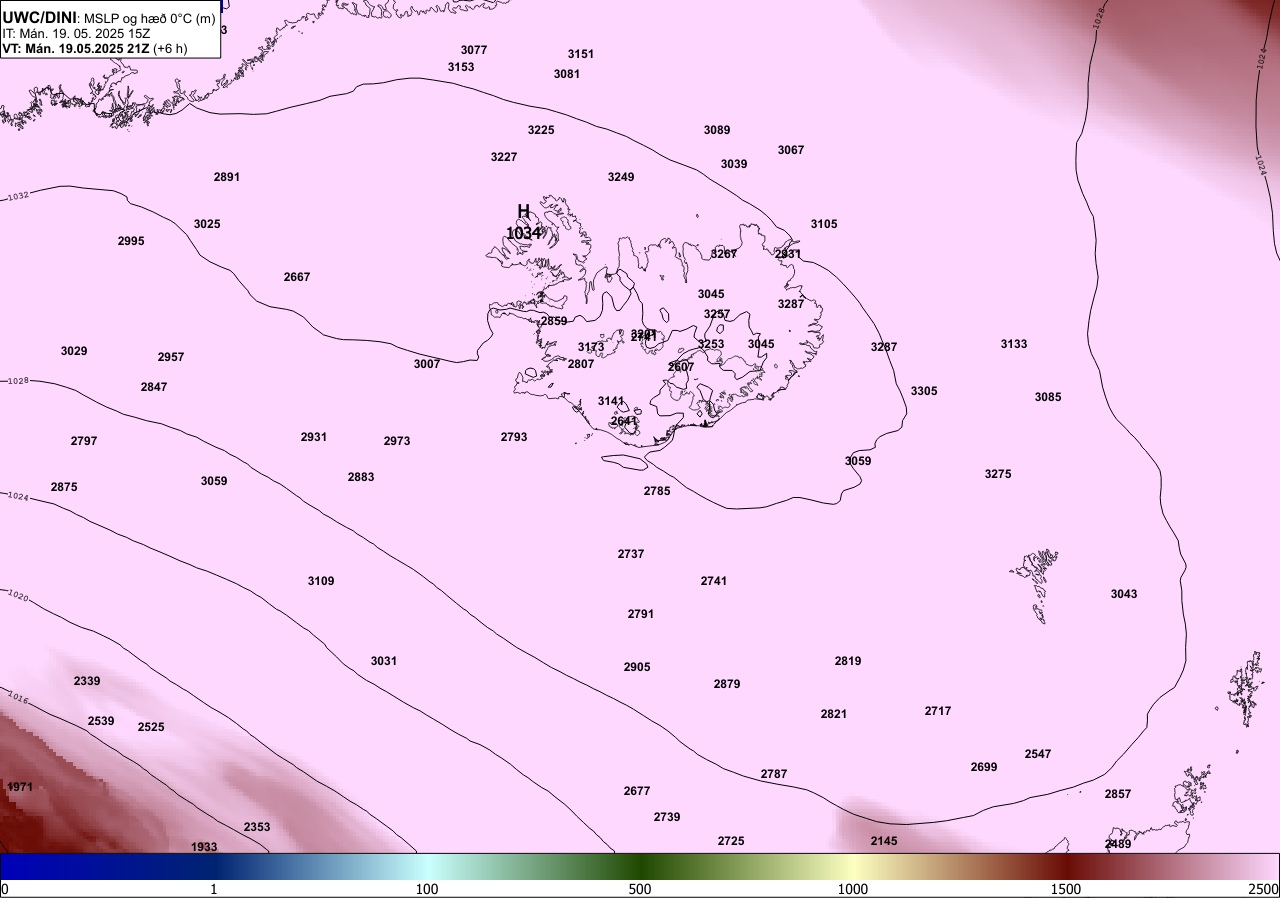Click the height value 2699

[x=984, y=767]
